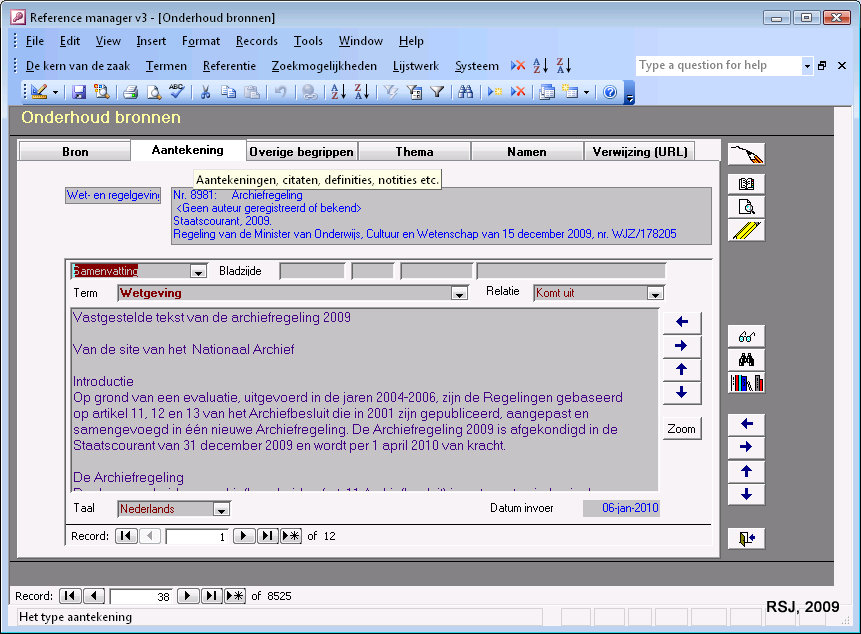Open the Zoekmogelijkheden menu
The width and height of the screenshot is (861, 634).
324,66
